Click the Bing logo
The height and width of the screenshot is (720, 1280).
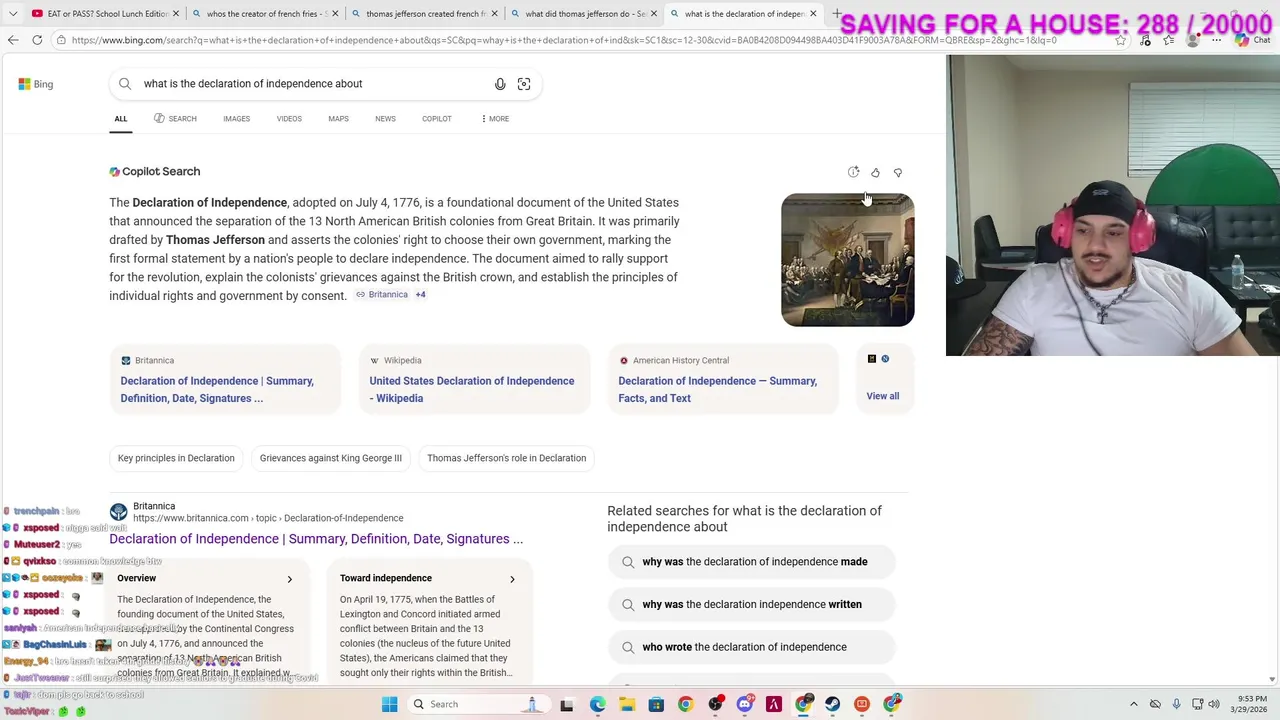point(36,84)
